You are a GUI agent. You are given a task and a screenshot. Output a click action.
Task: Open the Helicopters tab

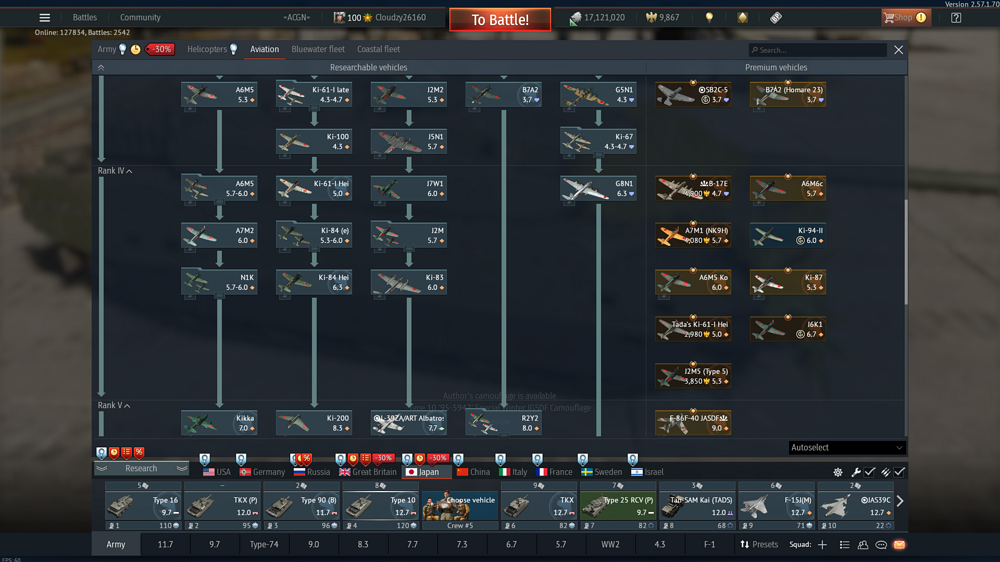pyautogui.click(x=207, y=49)
